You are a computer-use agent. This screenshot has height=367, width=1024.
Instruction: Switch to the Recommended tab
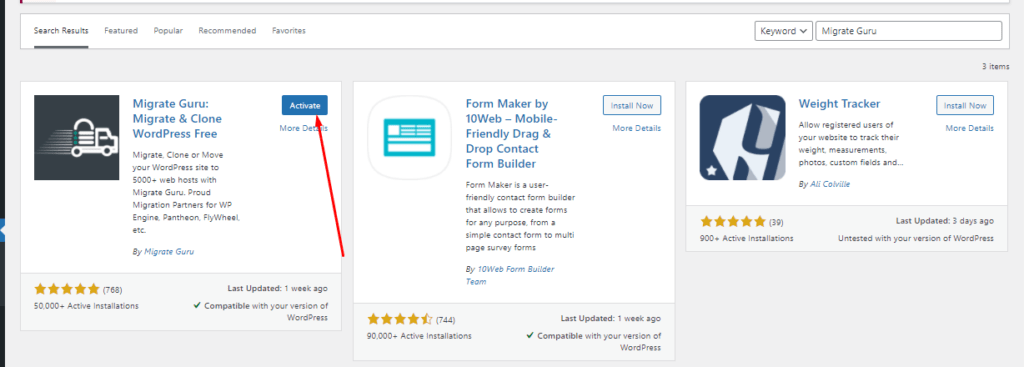227,31
